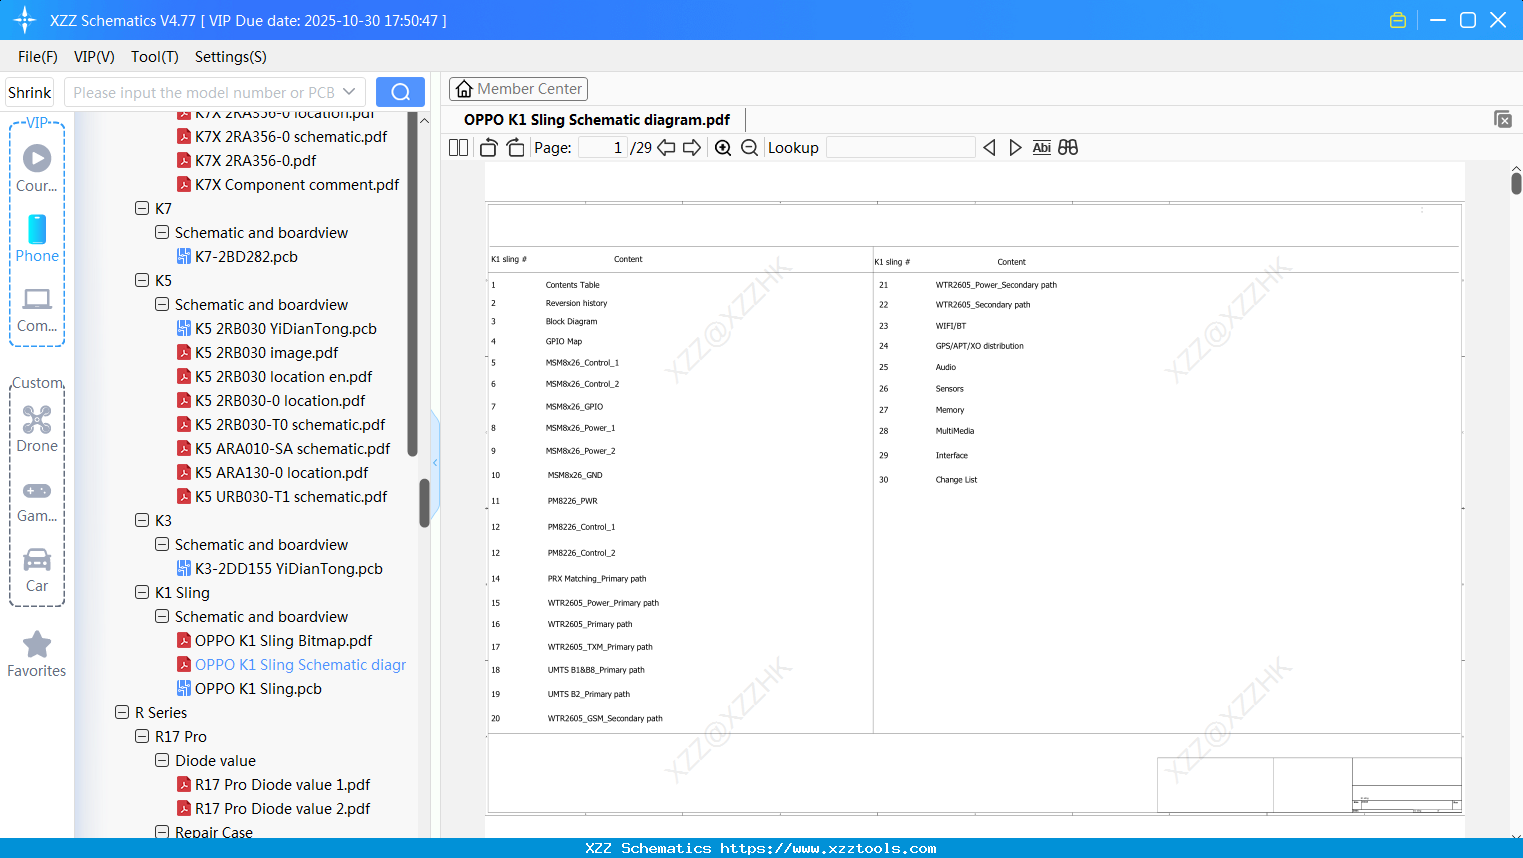Go to the previous PDF page
The height and width of the screenshot is (858, 1523).
[666, 148]
